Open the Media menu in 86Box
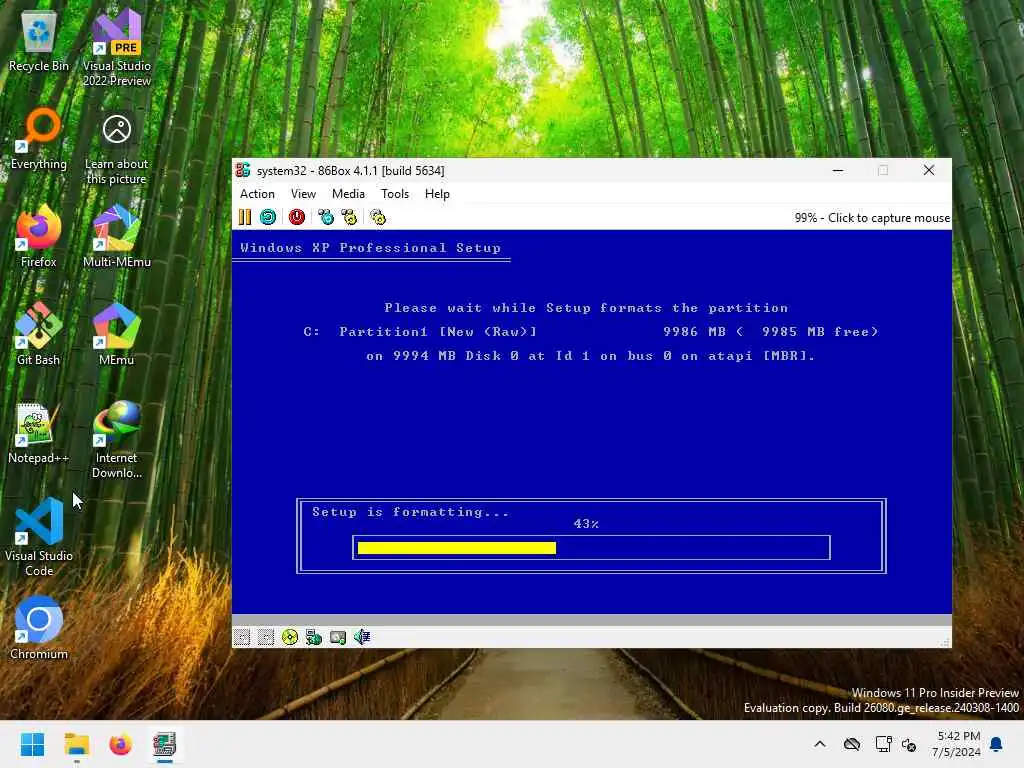 coord(348,194)
